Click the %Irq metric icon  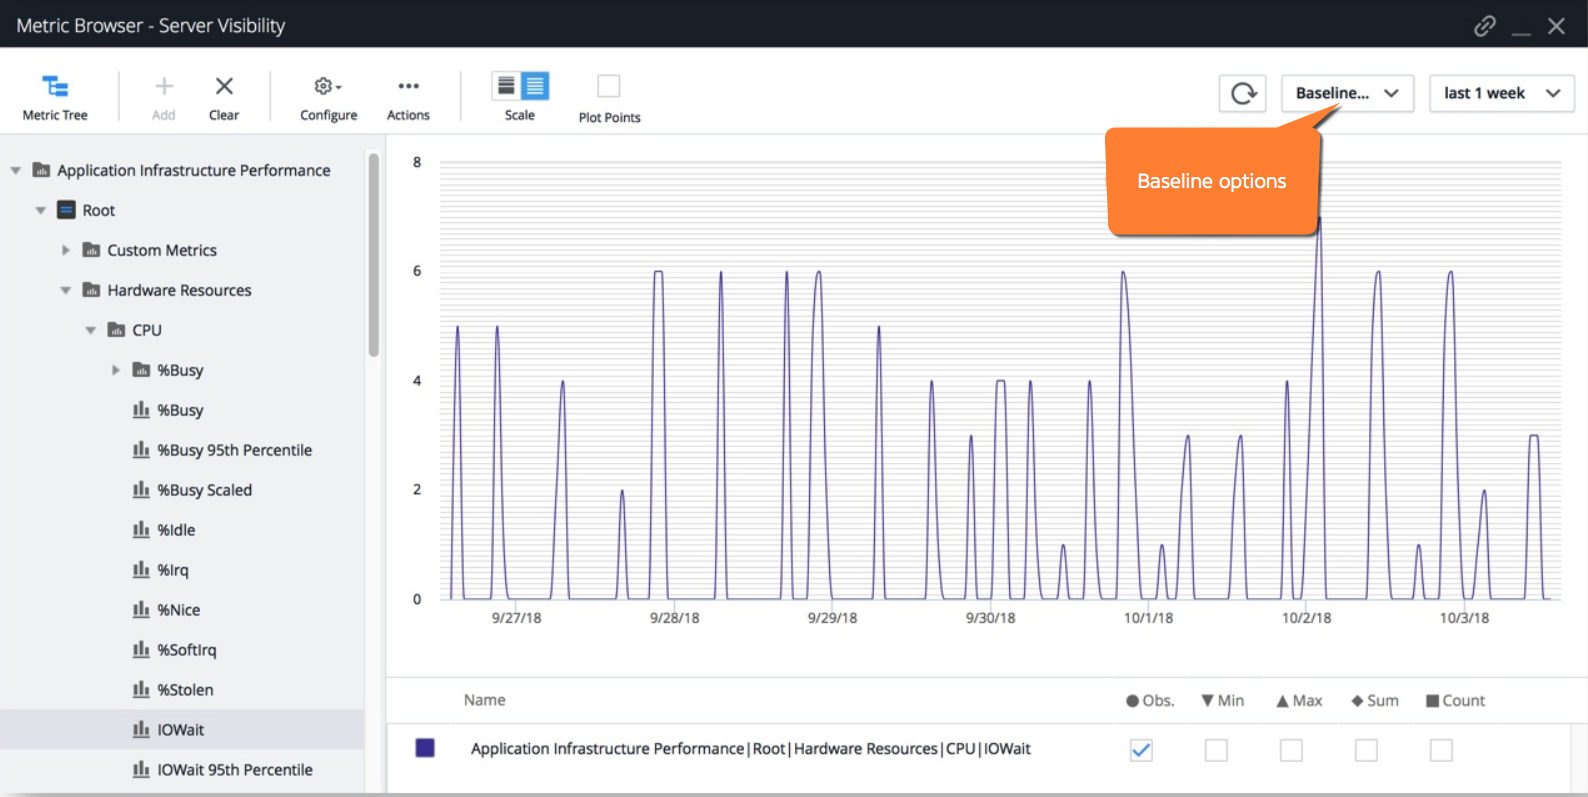[142, 570]
